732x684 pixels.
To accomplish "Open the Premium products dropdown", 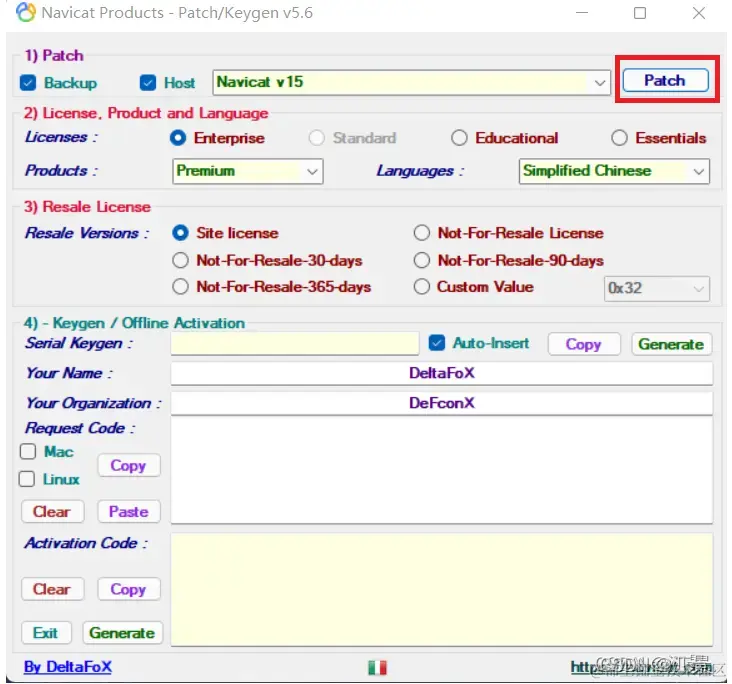I will pos(247,171).
